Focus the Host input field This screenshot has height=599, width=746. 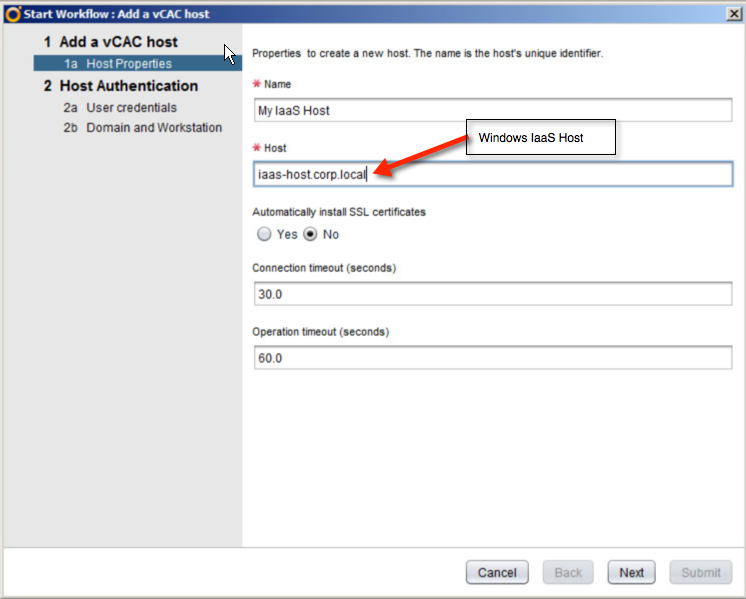point(493,174)
